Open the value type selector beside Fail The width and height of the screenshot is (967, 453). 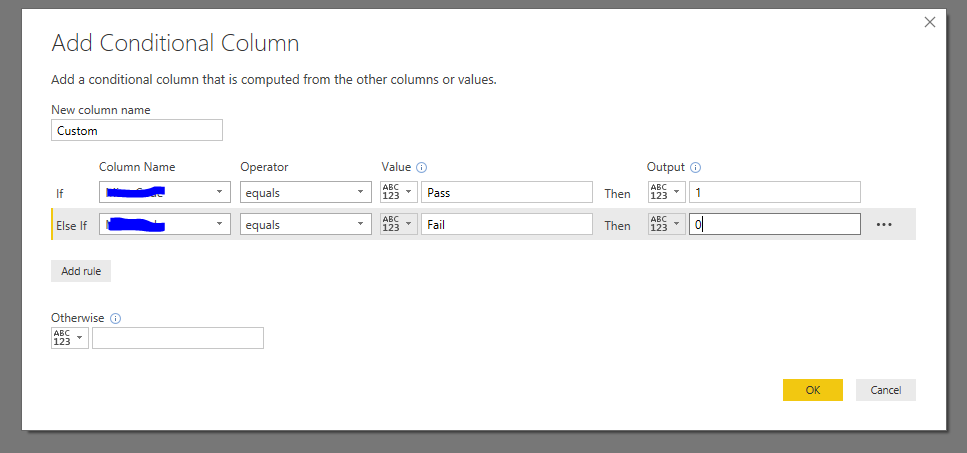tap(399, 224)
